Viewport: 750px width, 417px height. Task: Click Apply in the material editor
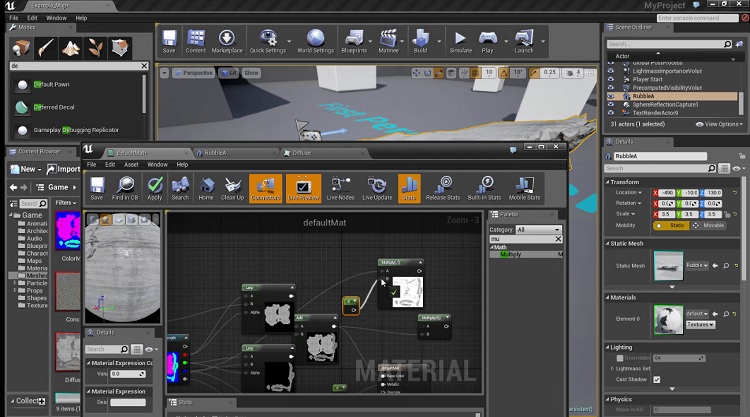pyautogui.click(x=154, y=188)
